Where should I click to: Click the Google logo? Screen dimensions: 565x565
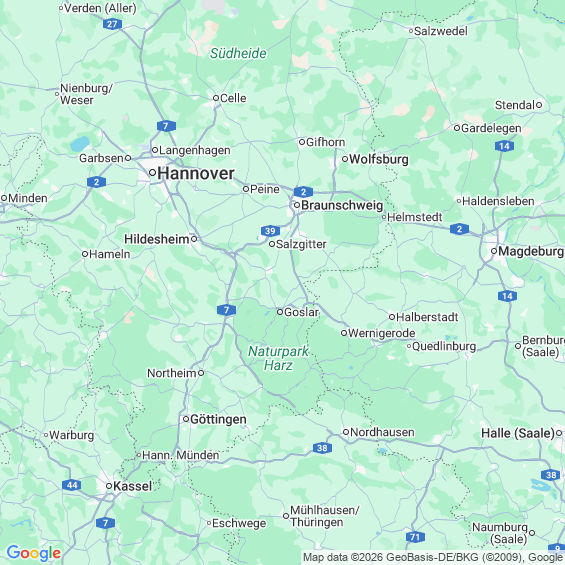coord(34,553)
